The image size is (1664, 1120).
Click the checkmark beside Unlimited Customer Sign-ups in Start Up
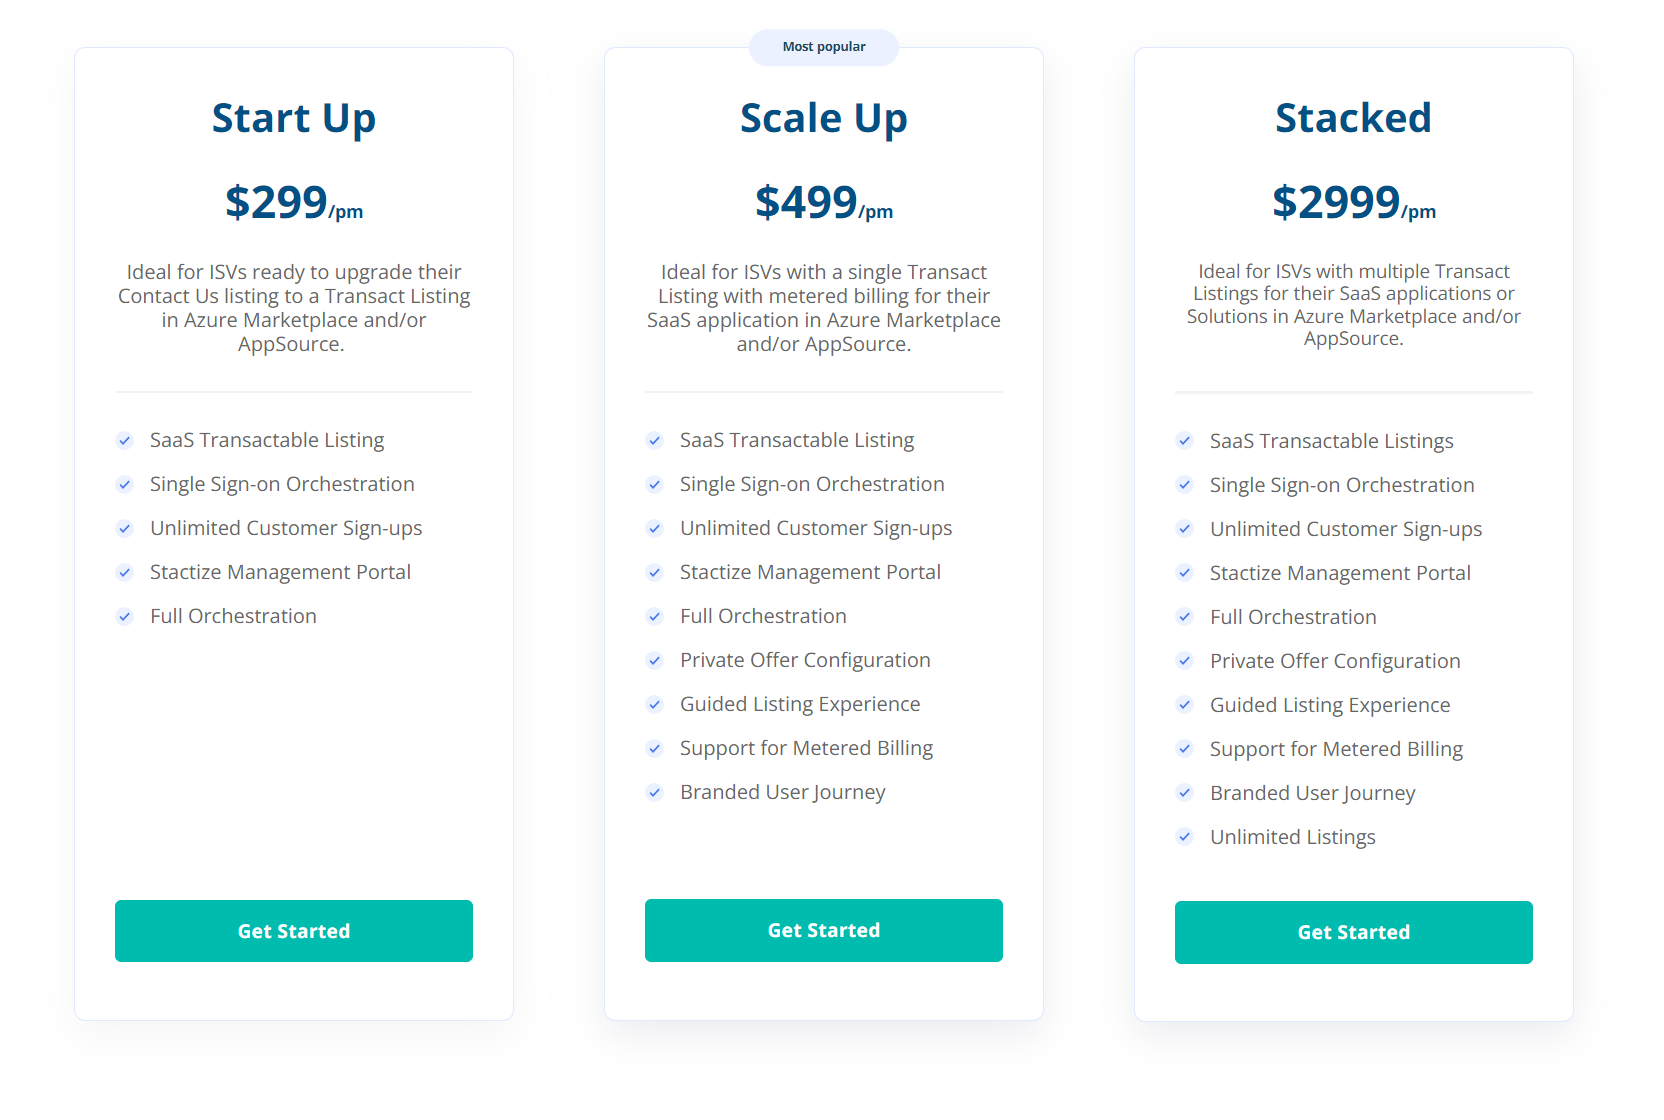(x=125, y=528)
